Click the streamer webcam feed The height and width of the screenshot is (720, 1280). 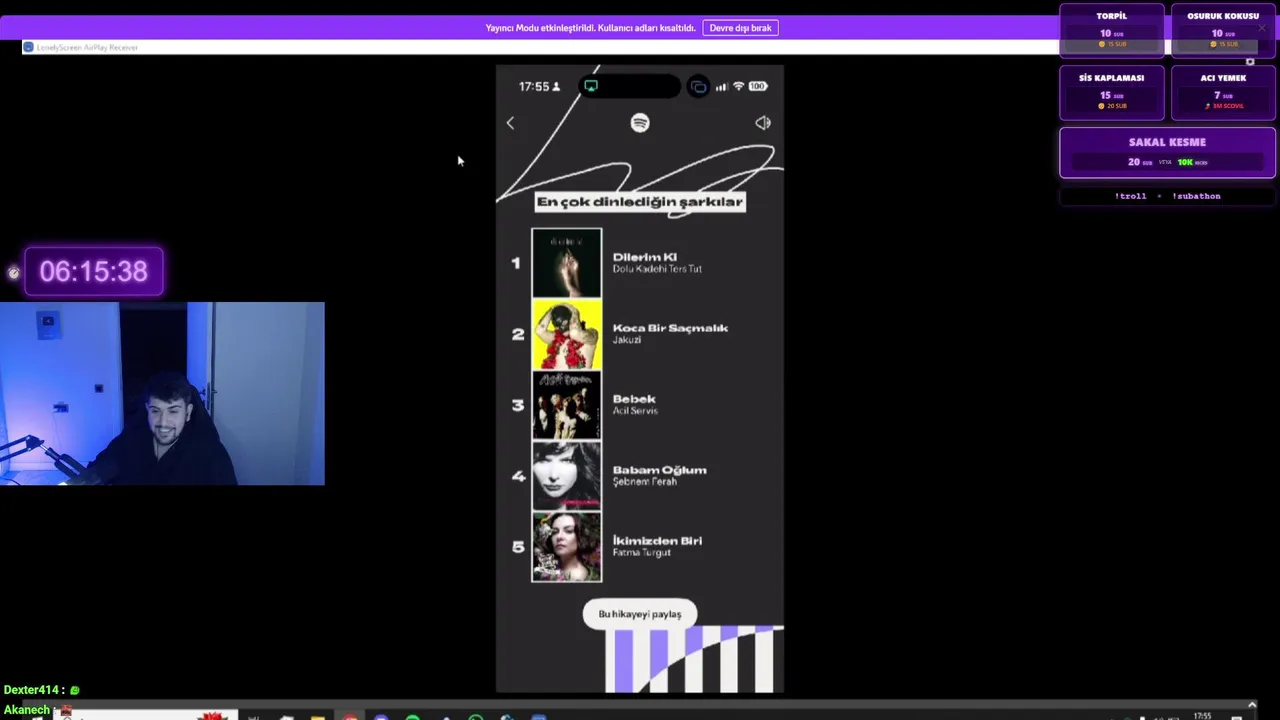162,393
